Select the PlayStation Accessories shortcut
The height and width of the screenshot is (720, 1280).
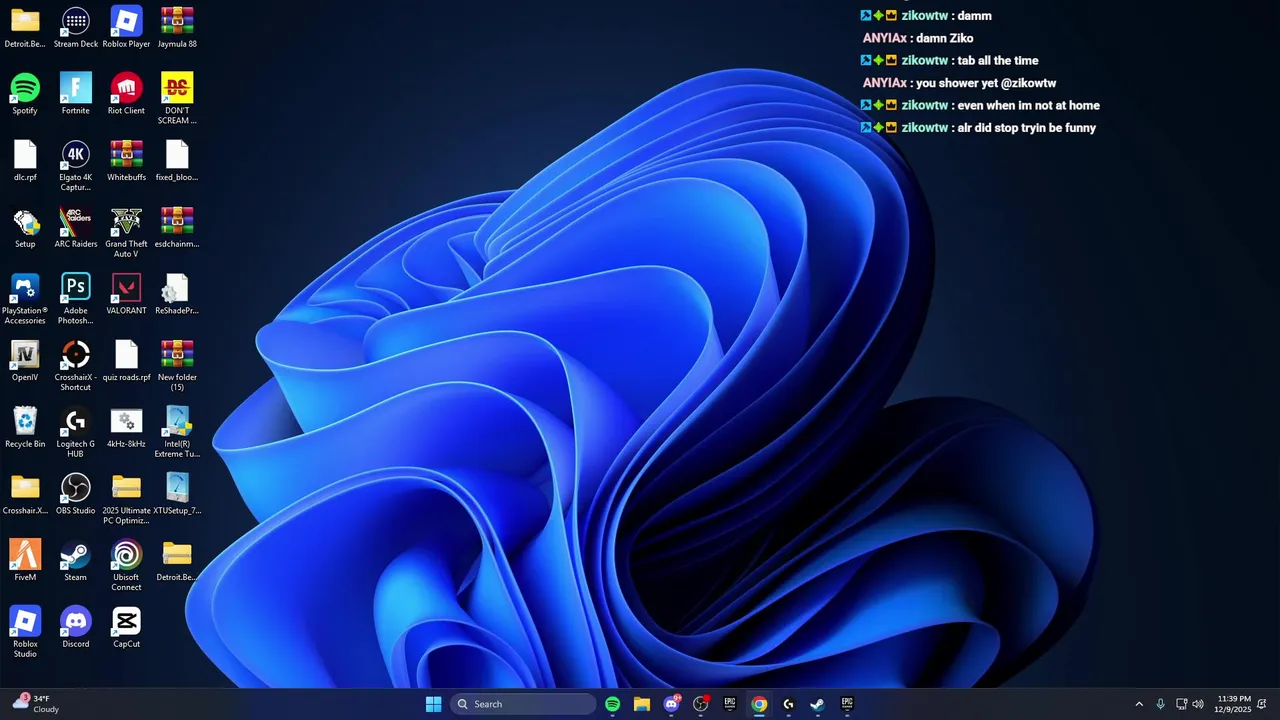[25, 299]
